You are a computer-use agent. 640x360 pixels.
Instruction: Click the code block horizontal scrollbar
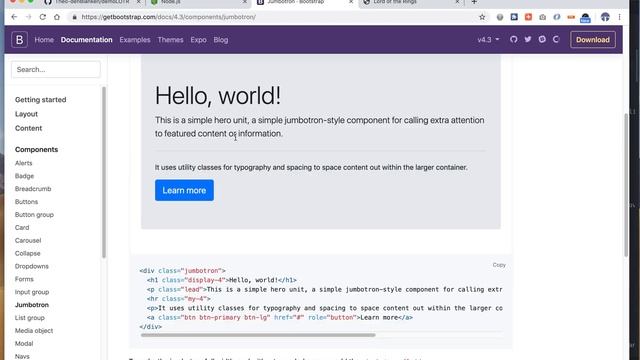[x=258, y=335]
